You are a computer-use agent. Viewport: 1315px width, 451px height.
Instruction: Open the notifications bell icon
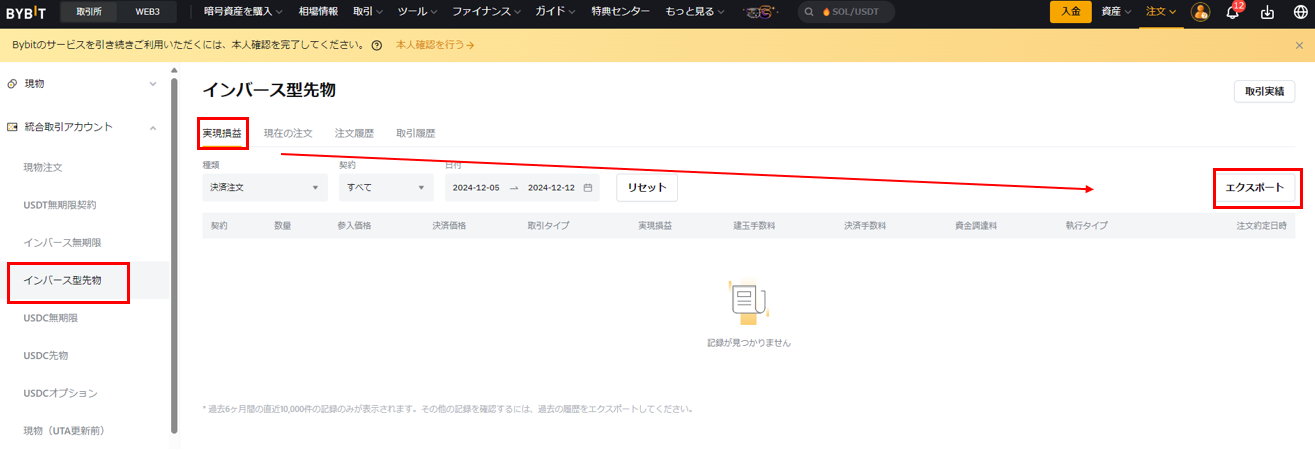[x=1233, y=13]
